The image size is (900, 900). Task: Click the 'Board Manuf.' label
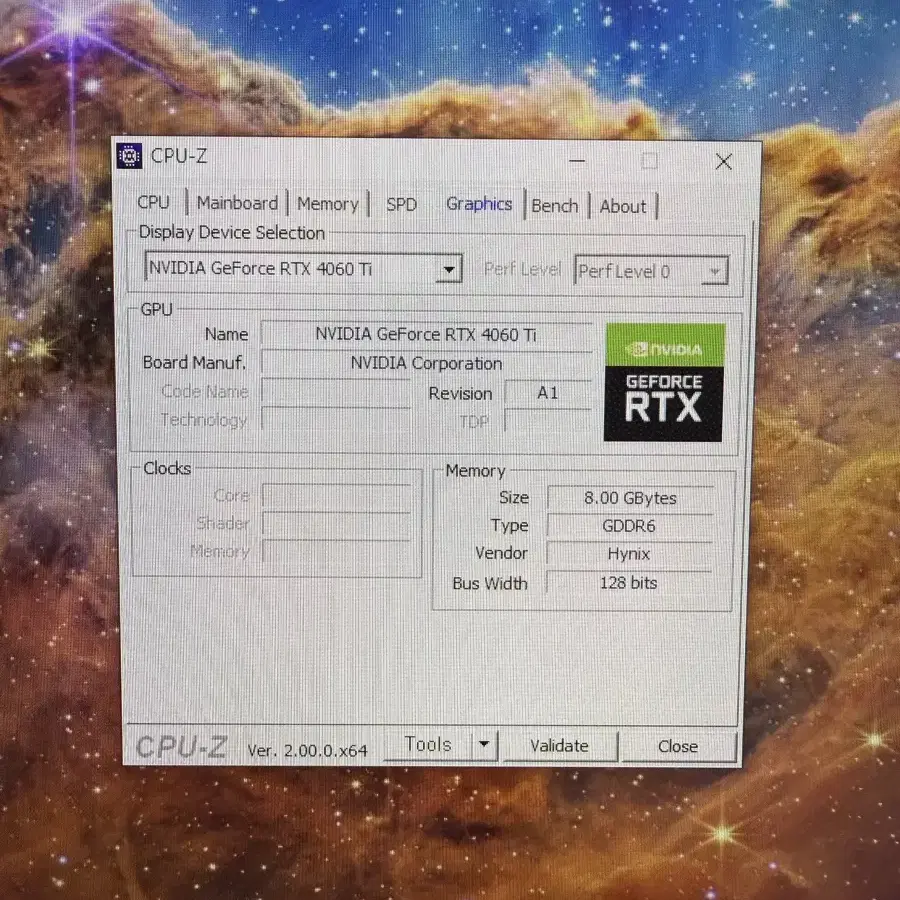click(195, 363)
